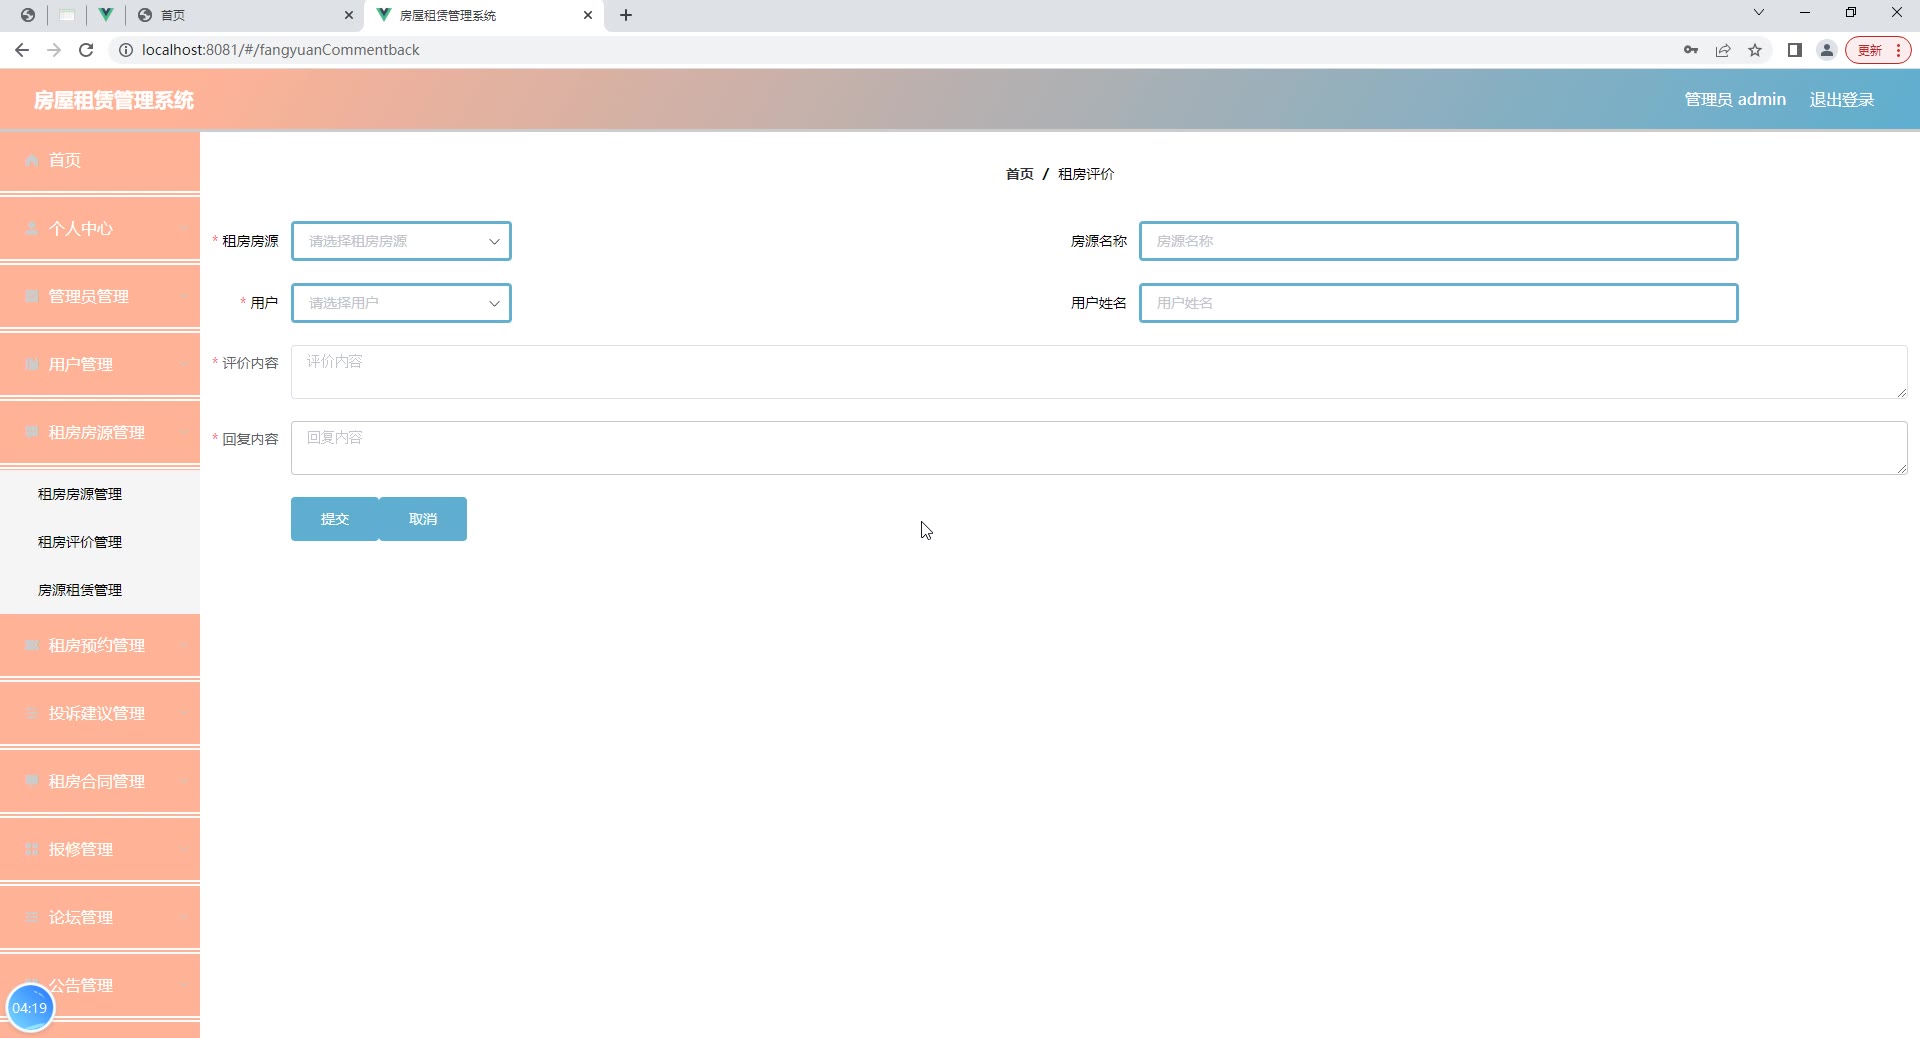The image size is (1920, 1038).
Task: Expand the 租房预约管理 sidebar menu
Action: click(x=100, y=646)
